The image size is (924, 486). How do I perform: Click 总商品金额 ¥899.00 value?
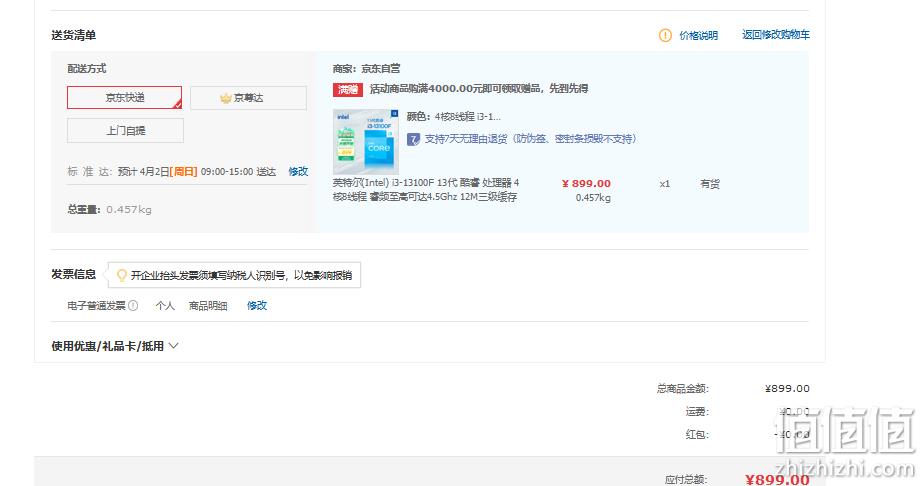point(787,388)
